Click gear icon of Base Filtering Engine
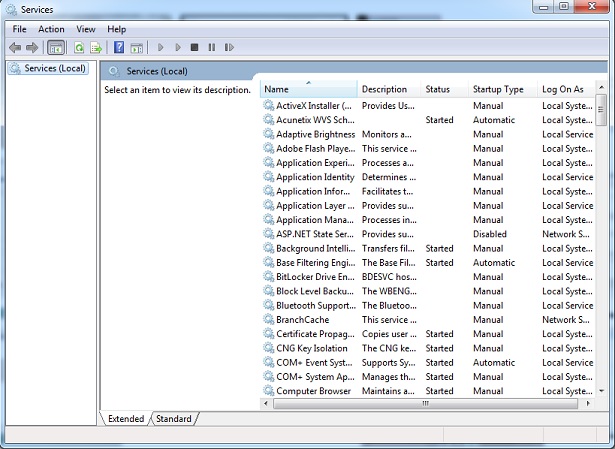Image resolution: width=615 pixels, height=449 pixels. [x=268, y=262]
